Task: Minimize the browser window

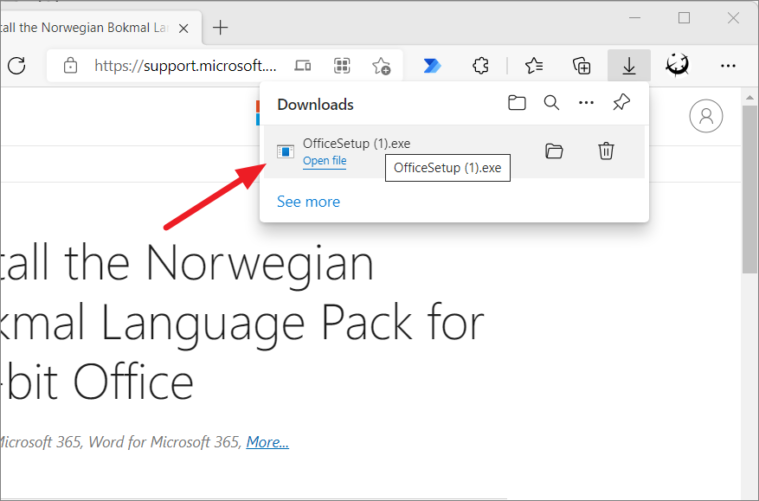Action: pos(635,18)
